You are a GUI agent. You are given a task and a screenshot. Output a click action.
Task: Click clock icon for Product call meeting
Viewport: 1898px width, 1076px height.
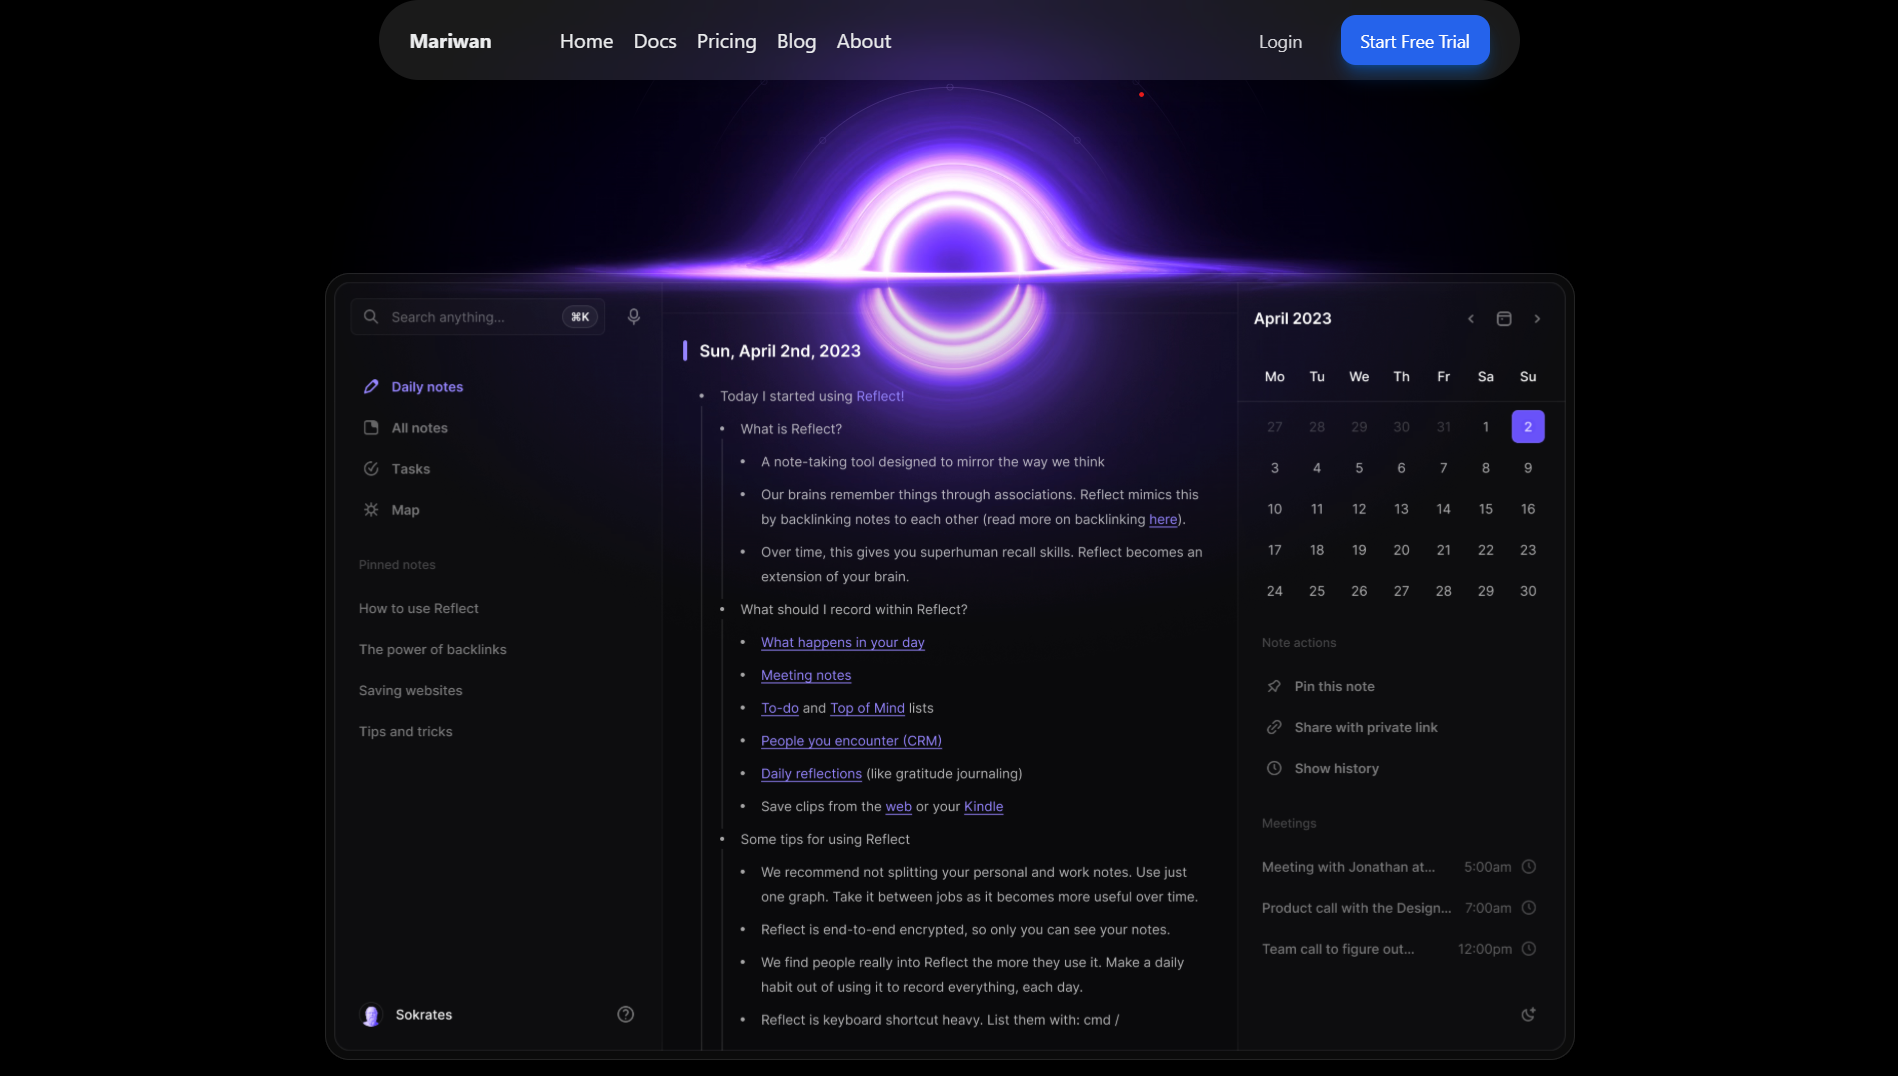tap(1529, 908)
